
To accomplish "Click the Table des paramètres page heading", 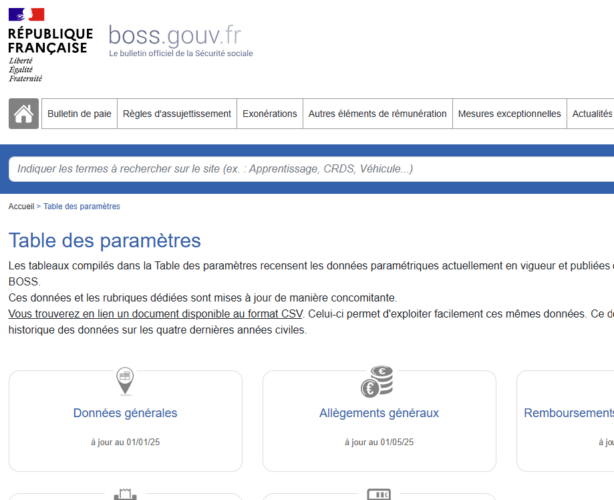I will coord(105,240).
